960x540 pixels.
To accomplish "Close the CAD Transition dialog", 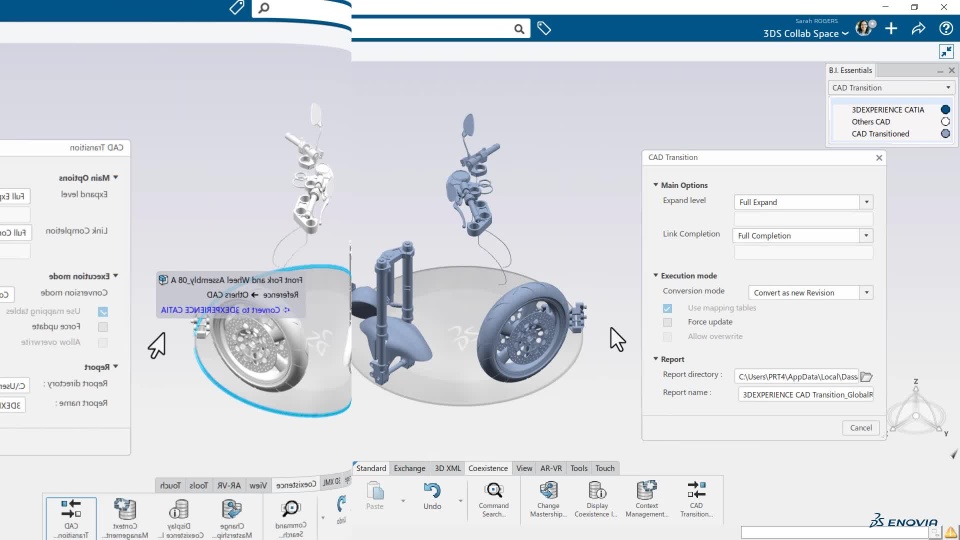I will [879, 157].
